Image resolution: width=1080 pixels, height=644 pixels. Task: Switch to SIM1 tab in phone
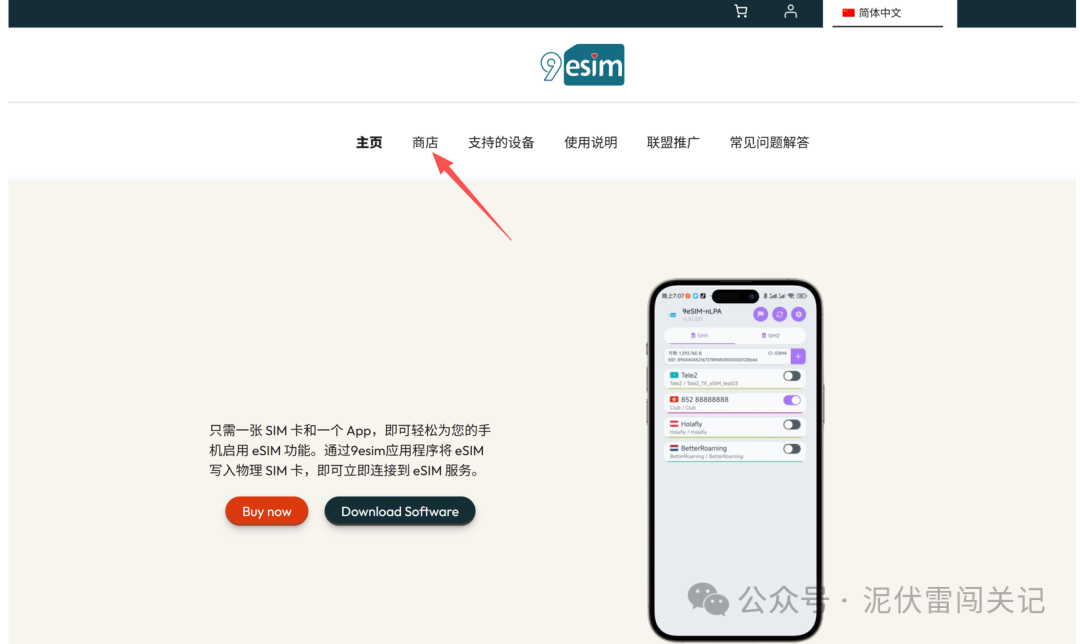[x=700, y=335]
